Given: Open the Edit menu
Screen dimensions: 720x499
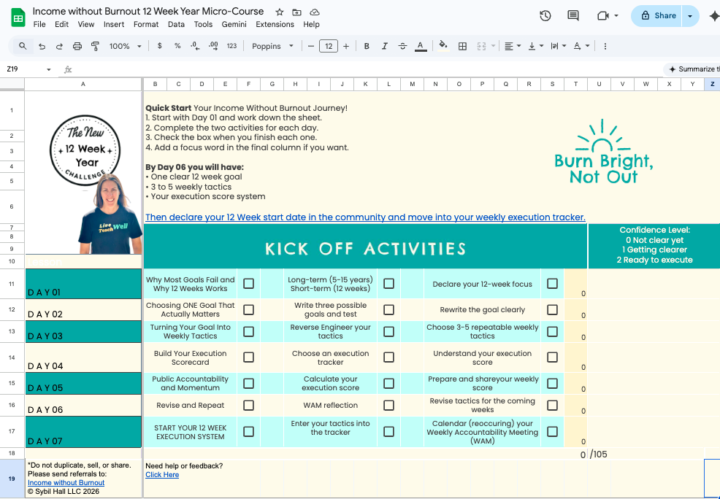Looking at the screenshot, I should coord(62,24).
